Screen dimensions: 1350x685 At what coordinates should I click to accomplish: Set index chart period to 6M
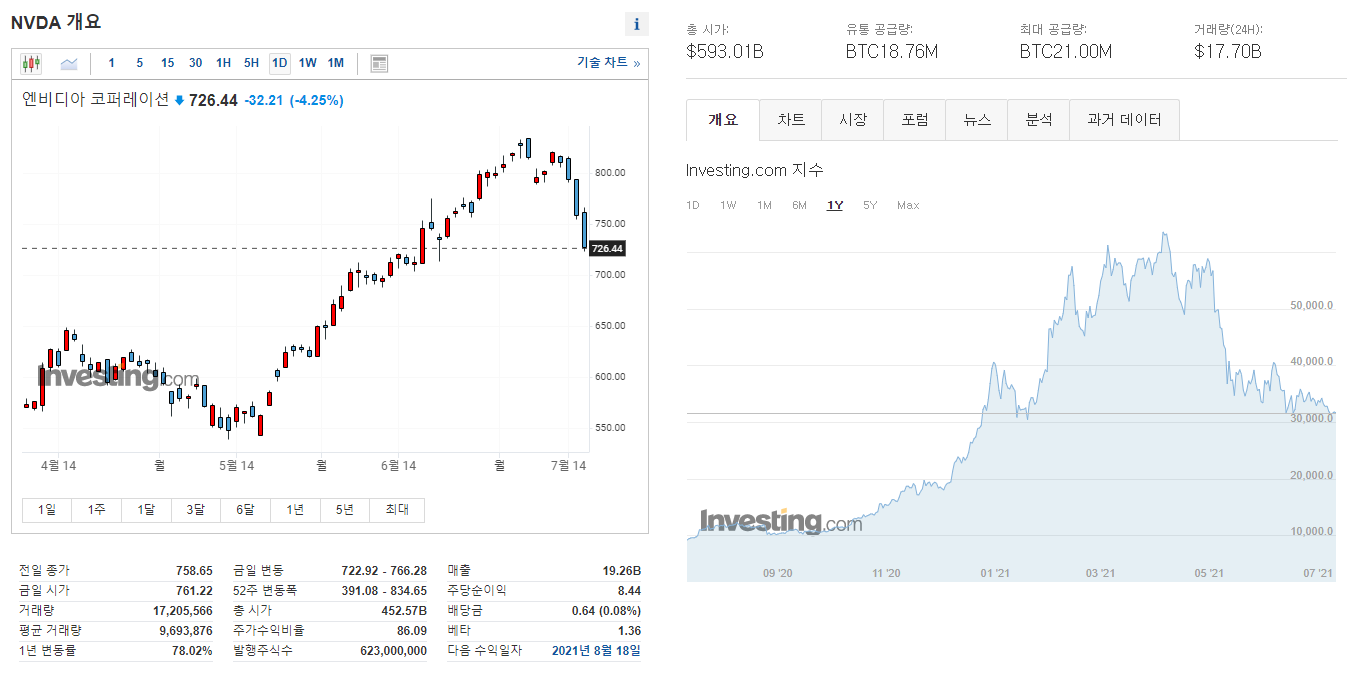[x=799, y=205]
